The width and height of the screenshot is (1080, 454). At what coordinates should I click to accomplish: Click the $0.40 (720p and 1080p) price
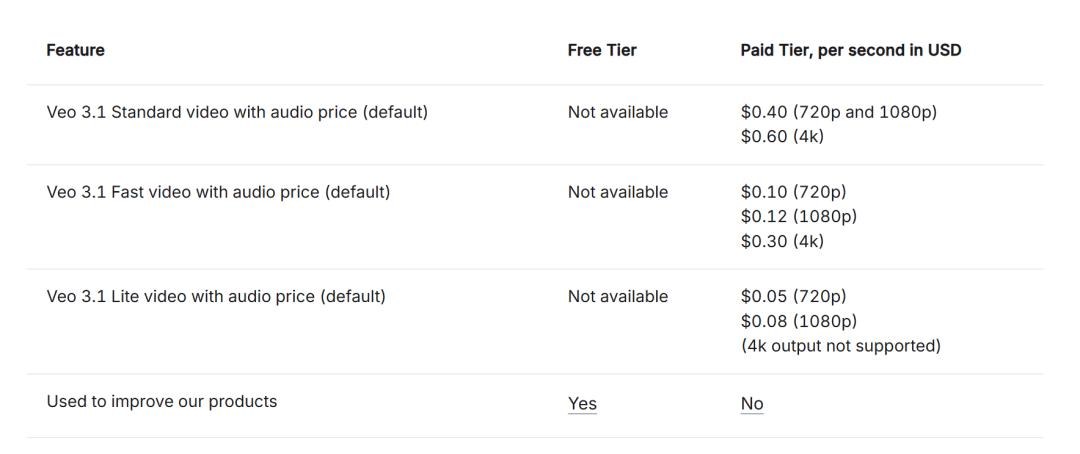(839, 112)
